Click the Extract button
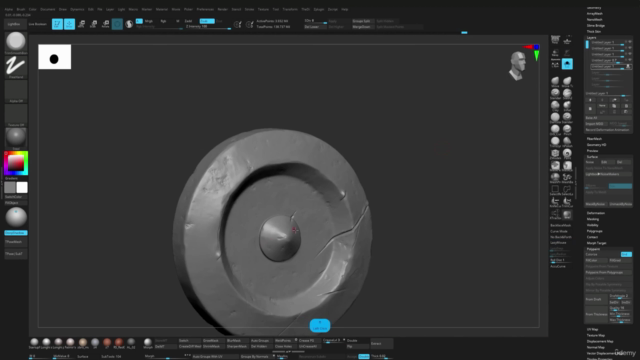Viewport: 640px width, 360px height. 381,343
